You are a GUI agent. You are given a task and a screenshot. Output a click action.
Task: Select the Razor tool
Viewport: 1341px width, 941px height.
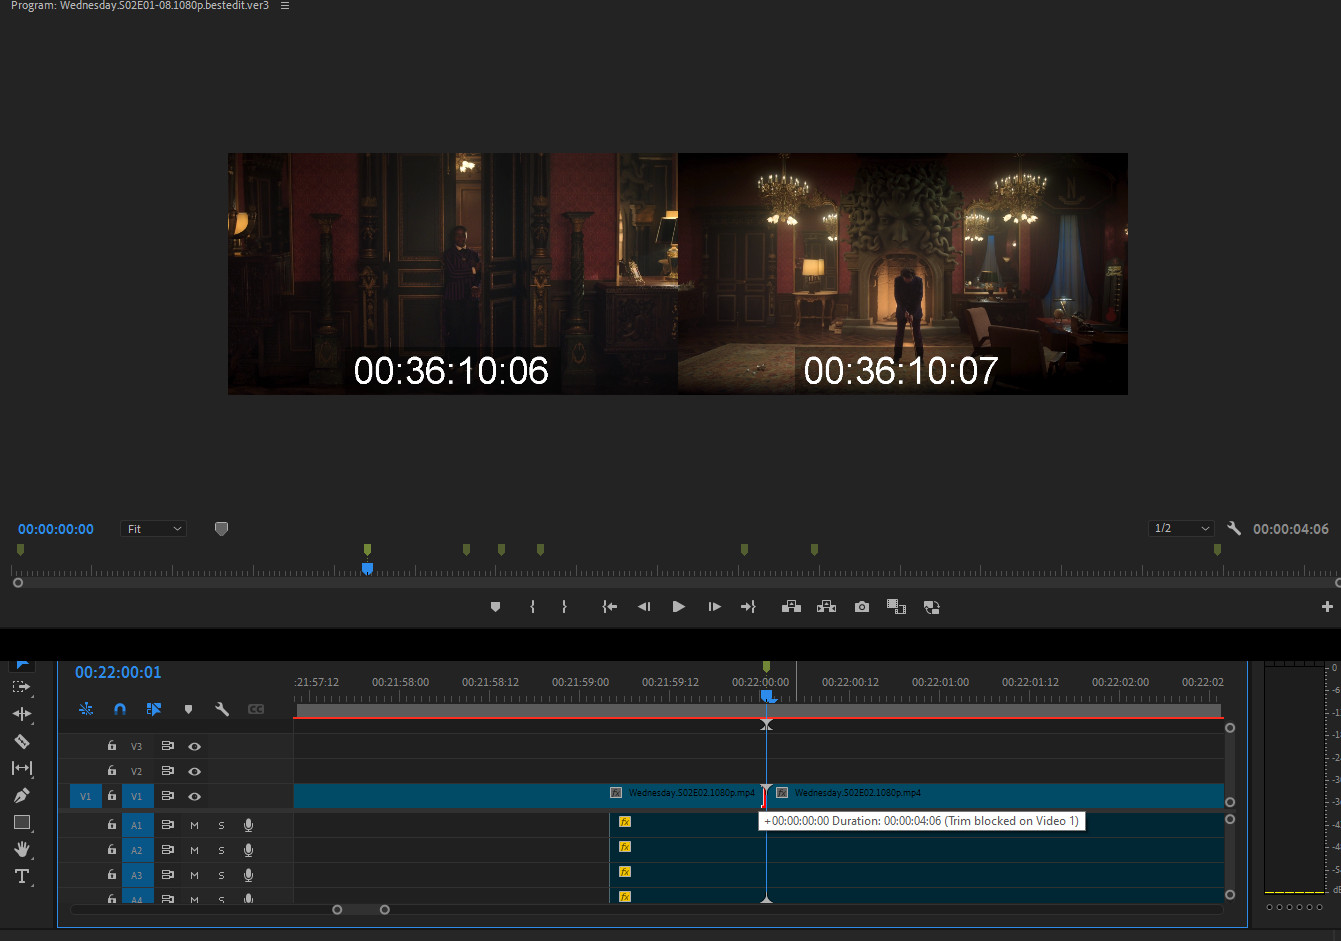click(x=21, y=741)
